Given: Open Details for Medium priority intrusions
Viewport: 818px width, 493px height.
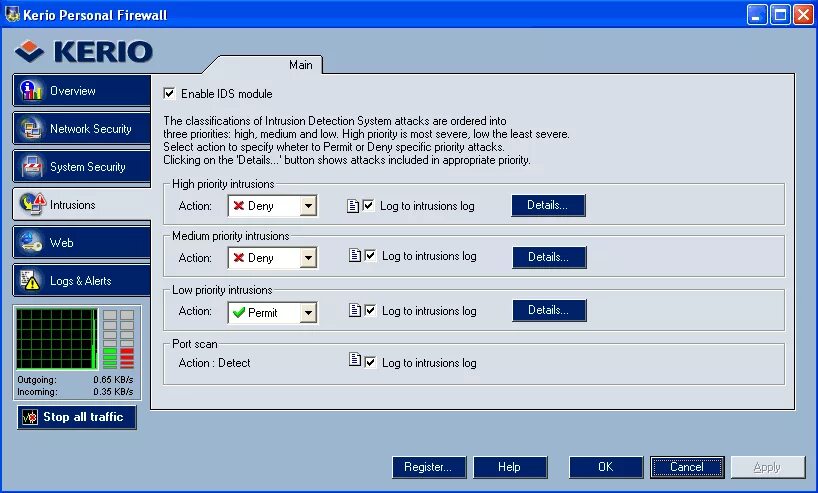Looking at the screenshot, I should [x=549, y=257].
